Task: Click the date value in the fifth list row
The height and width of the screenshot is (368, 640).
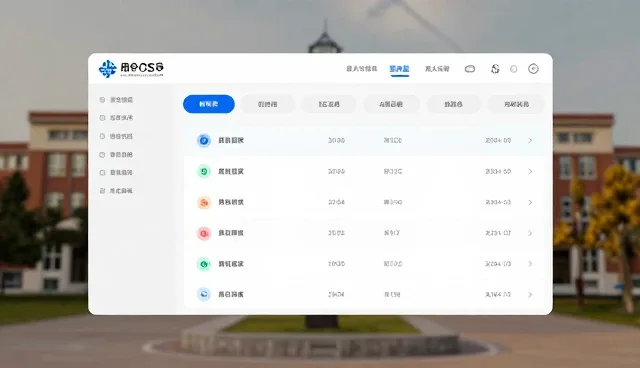Action: [x=498, y=264]
